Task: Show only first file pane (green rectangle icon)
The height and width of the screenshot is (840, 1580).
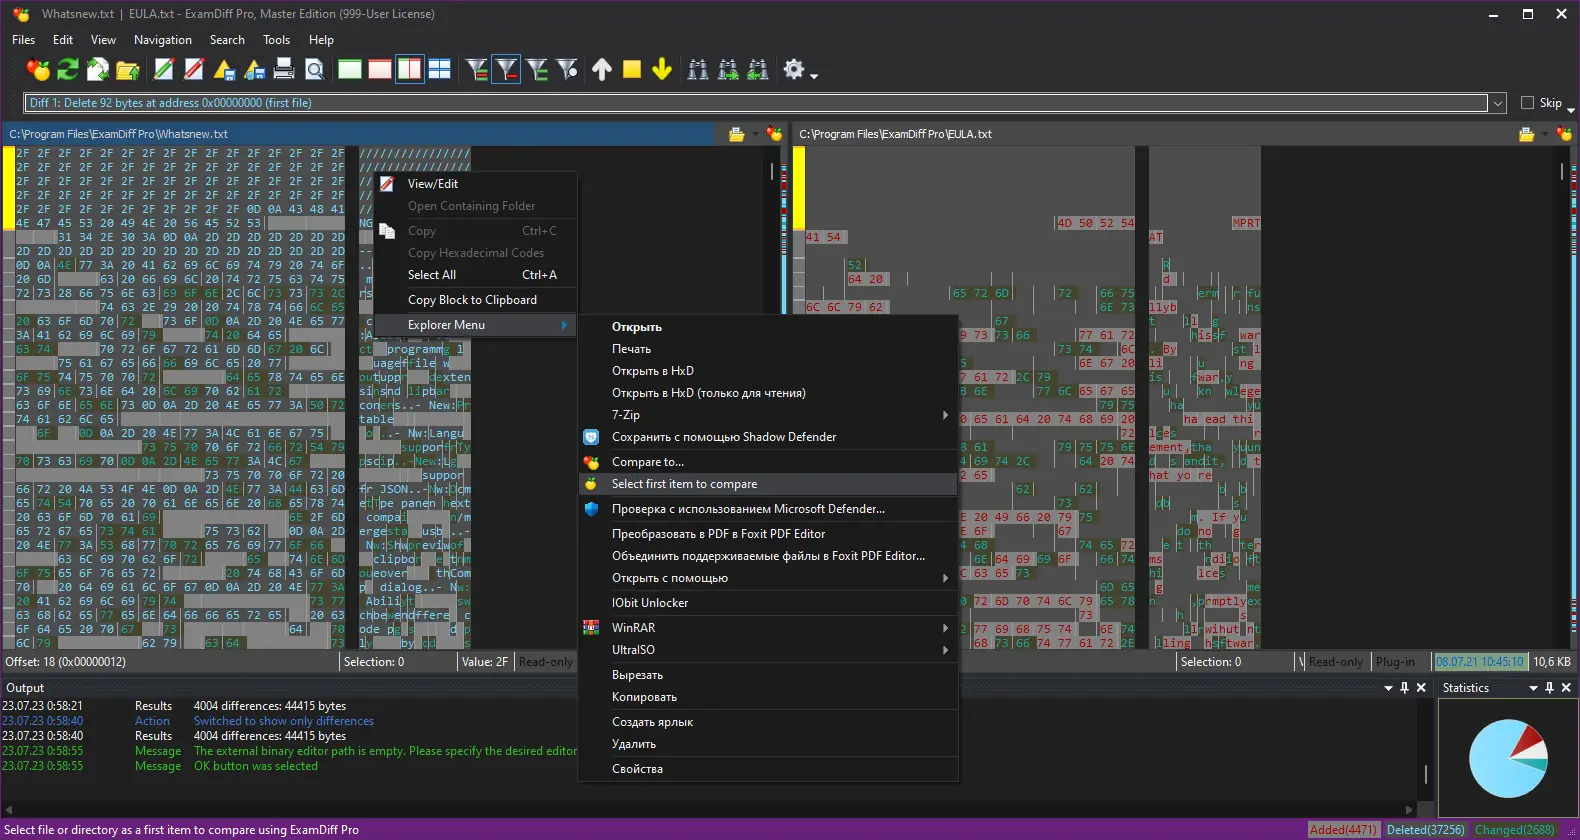Action: [350, 69]
